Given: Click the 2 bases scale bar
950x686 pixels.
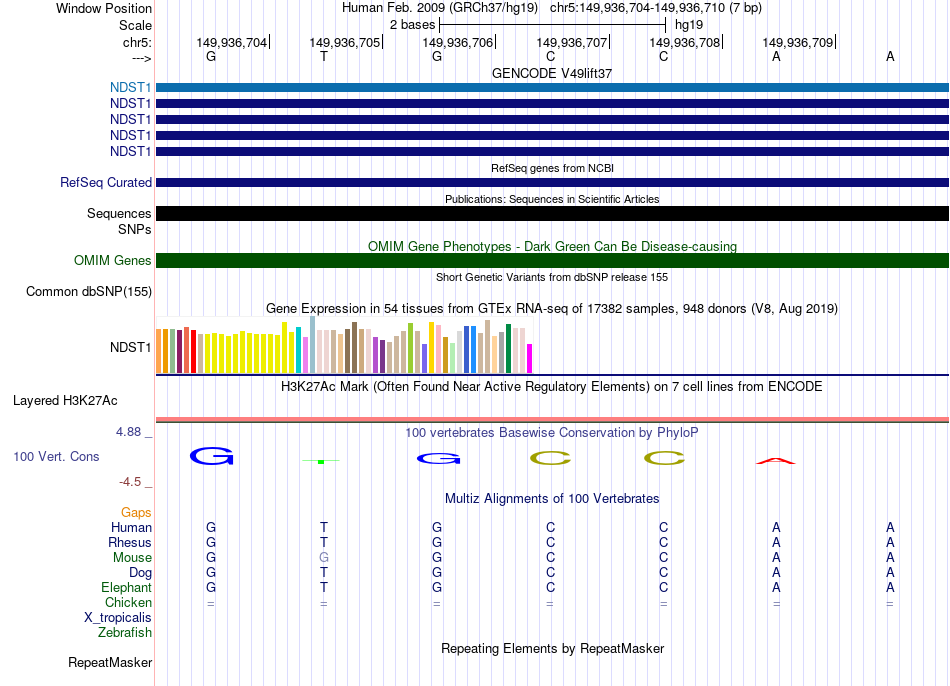Looking at the screenshot, I should point(553,25).
